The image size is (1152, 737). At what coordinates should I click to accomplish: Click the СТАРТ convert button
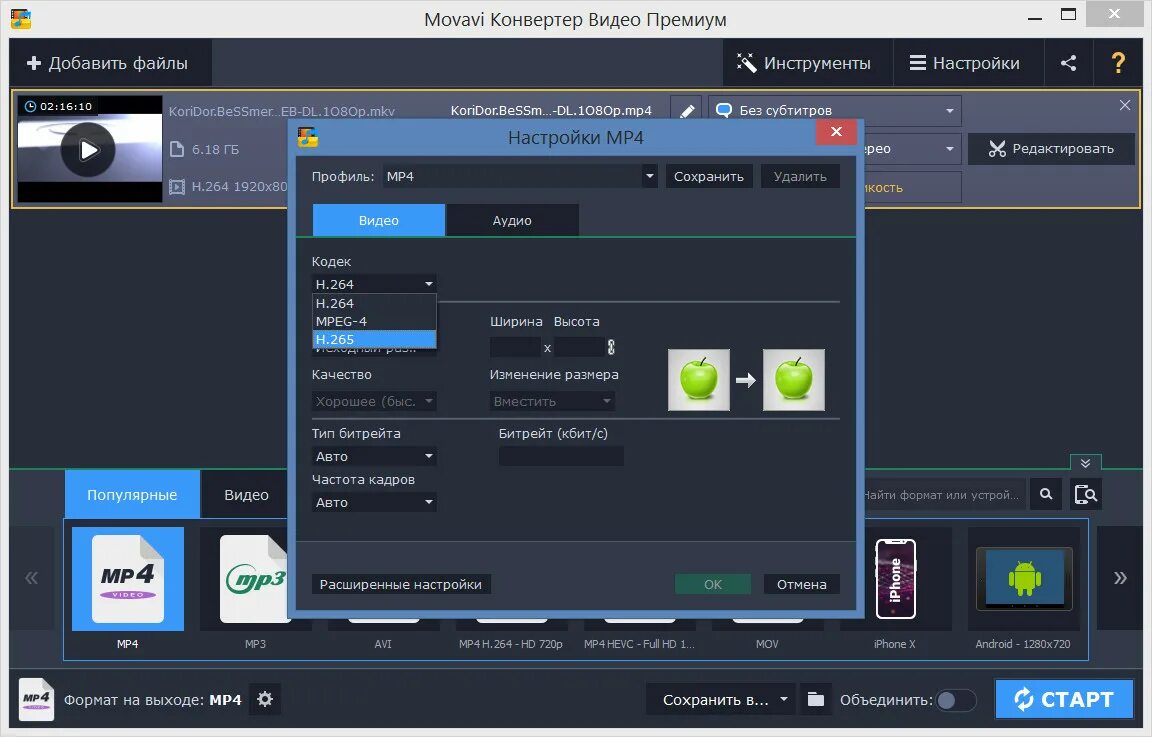coord(1064,700)
